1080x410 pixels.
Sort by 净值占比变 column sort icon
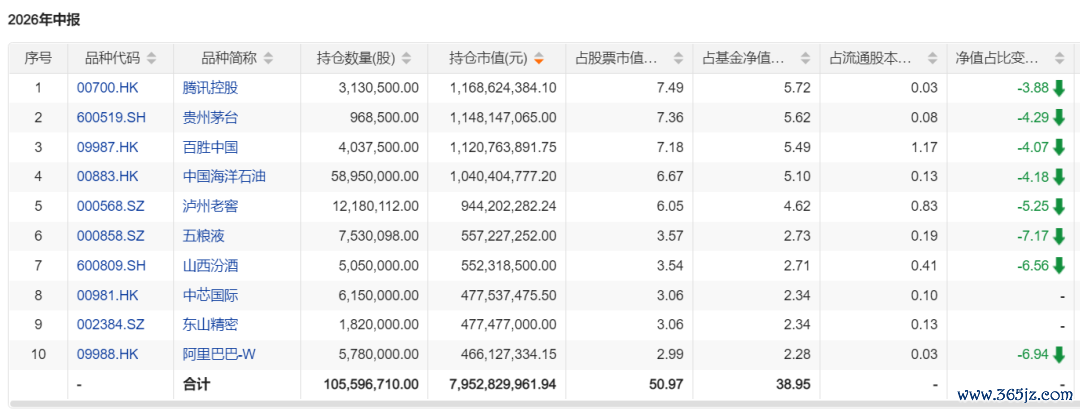pos(1059,59)
